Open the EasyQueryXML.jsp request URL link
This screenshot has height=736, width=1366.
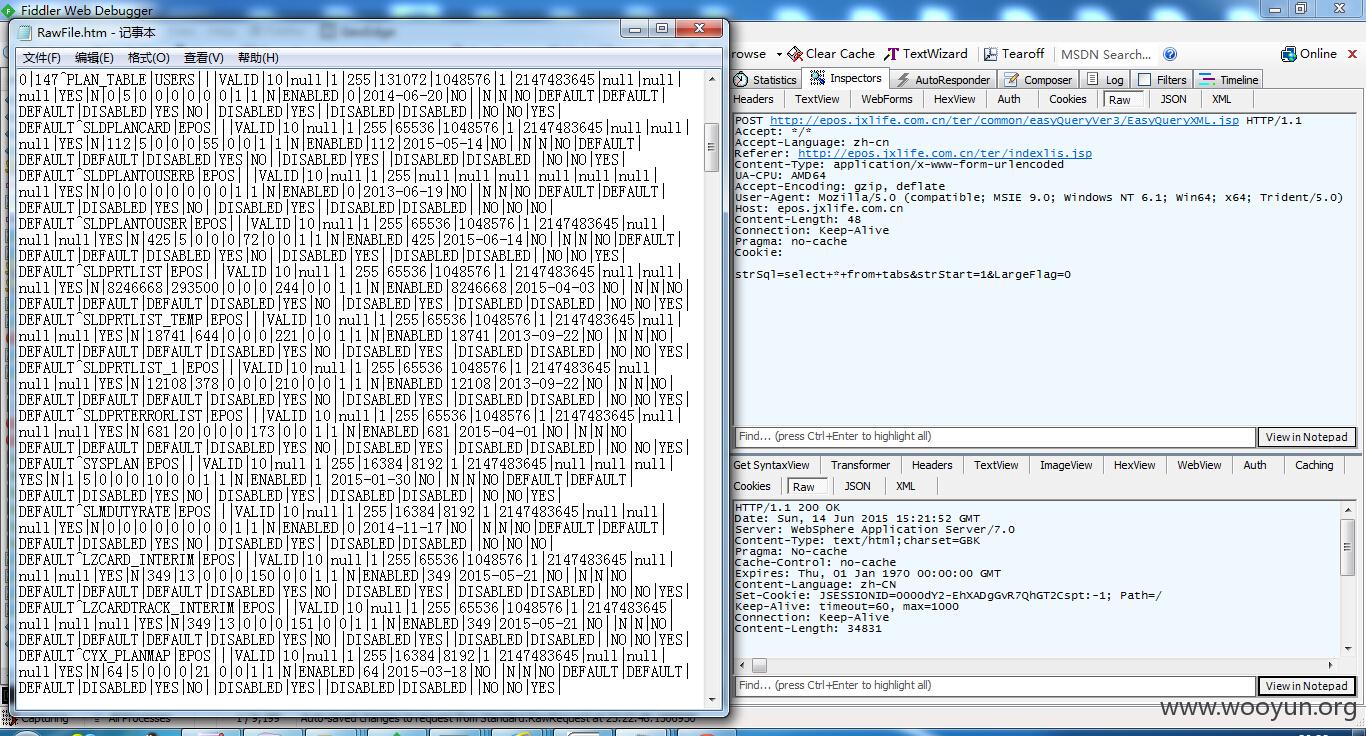pos(1004,120)
